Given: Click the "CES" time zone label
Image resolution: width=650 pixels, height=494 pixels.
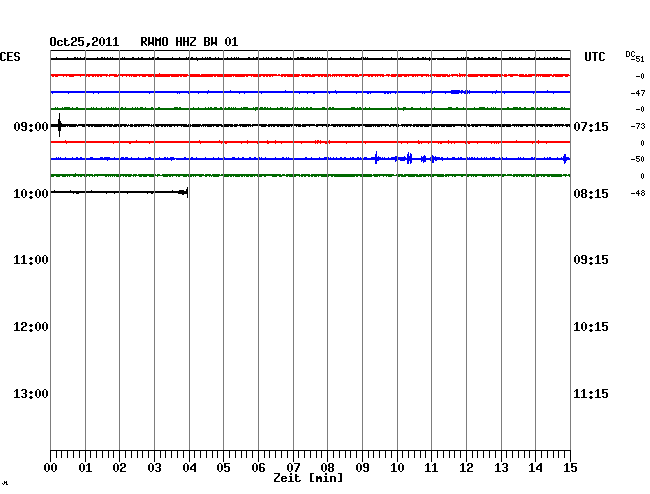Looking at the screenshot, I should (x=10, y=57).
